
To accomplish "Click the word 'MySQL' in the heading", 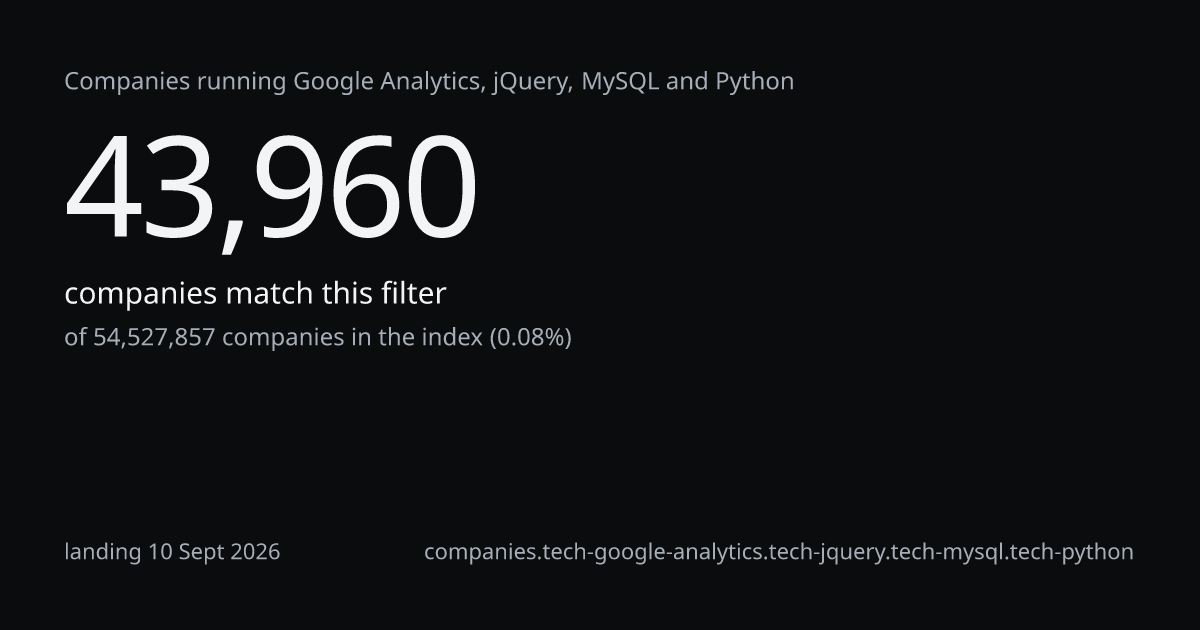I will pyautogui.click(x=620, y=82).
